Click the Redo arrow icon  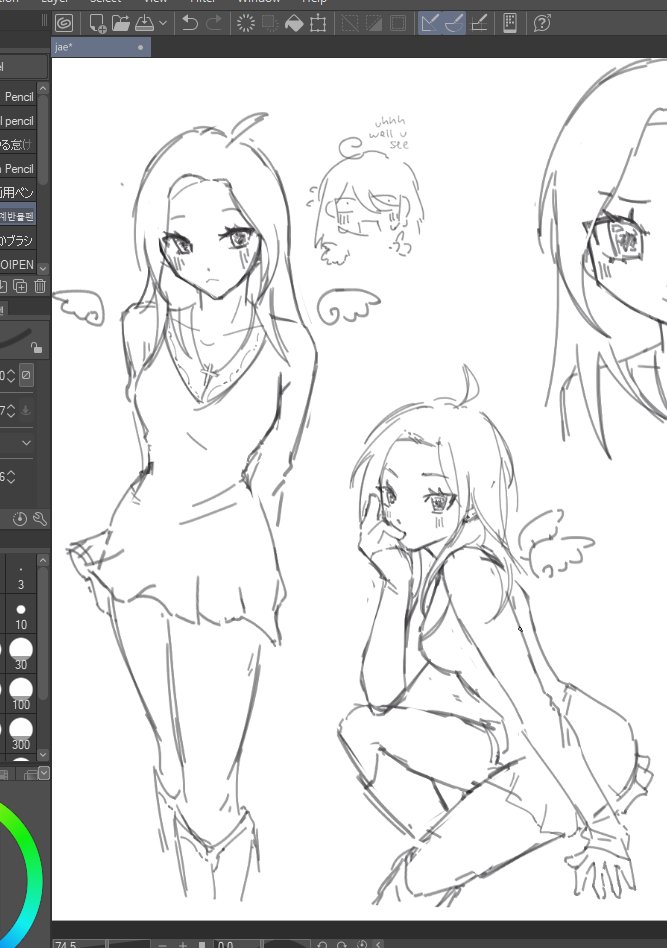(x=213, y=24)
